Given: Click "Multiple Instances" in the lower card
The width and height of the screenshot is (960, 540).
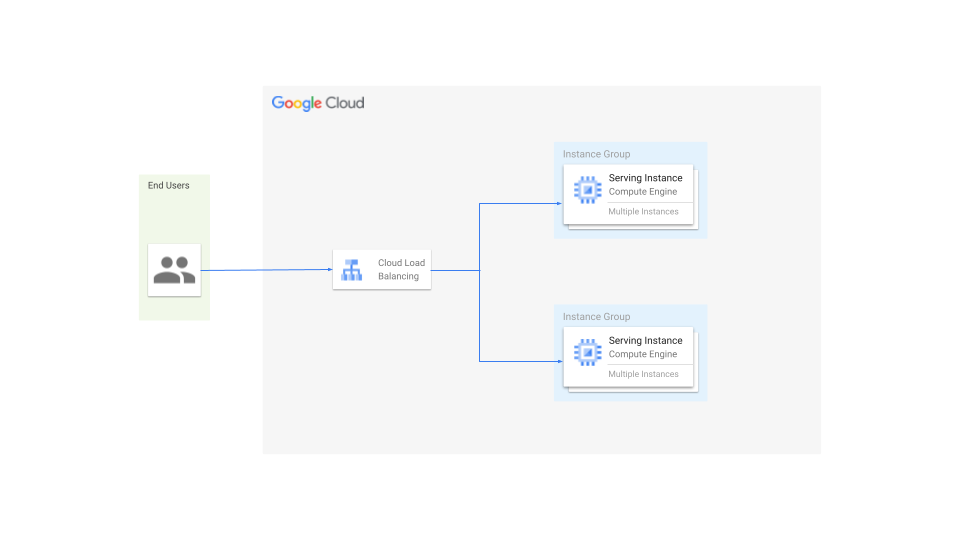Looking at the screenshot, I should 643,374.
